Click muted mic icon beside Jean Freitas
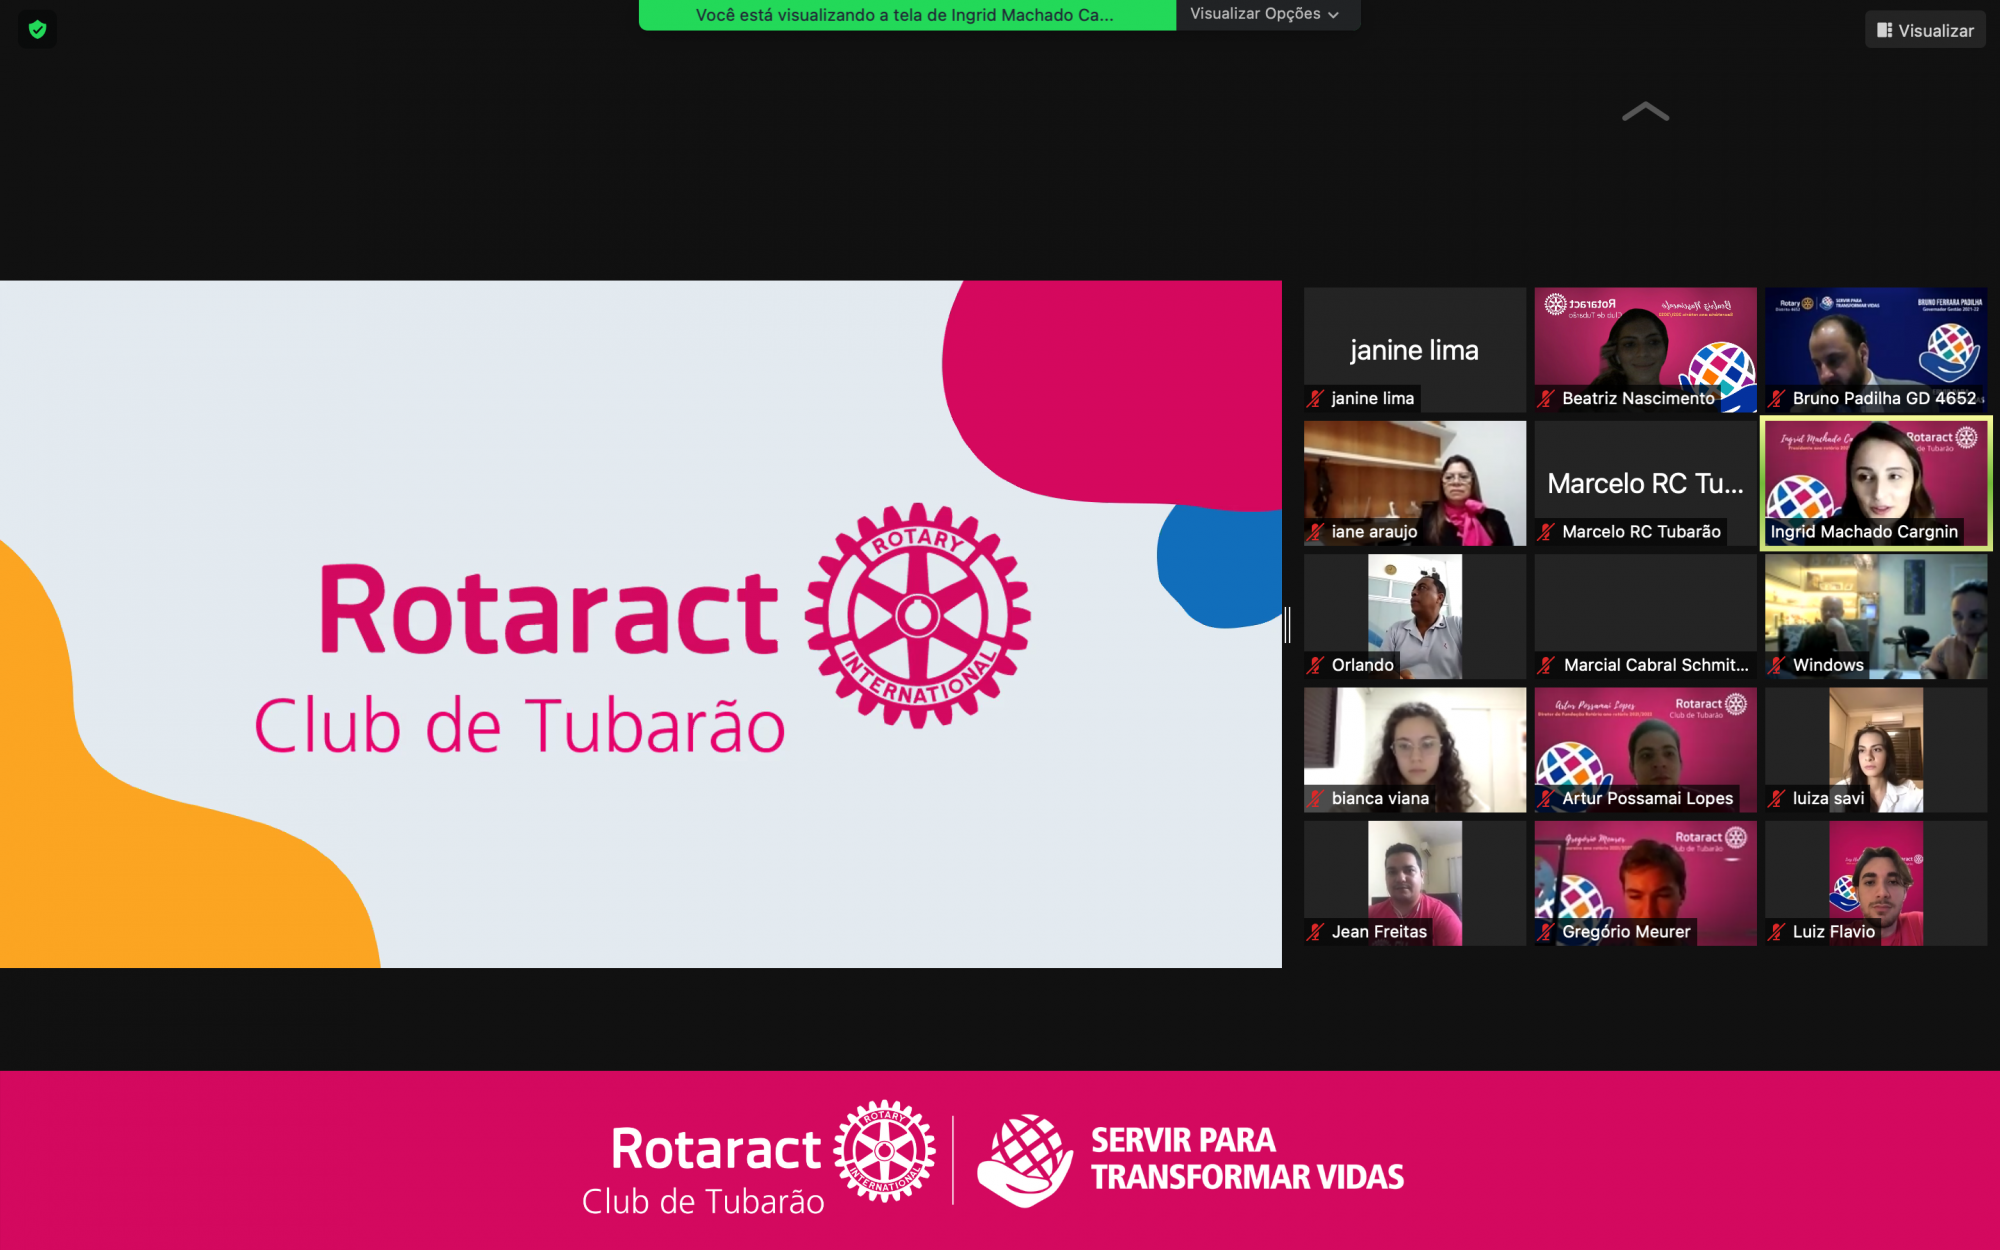This screenshot has height=1250, width=2000. pos(1316,932)
